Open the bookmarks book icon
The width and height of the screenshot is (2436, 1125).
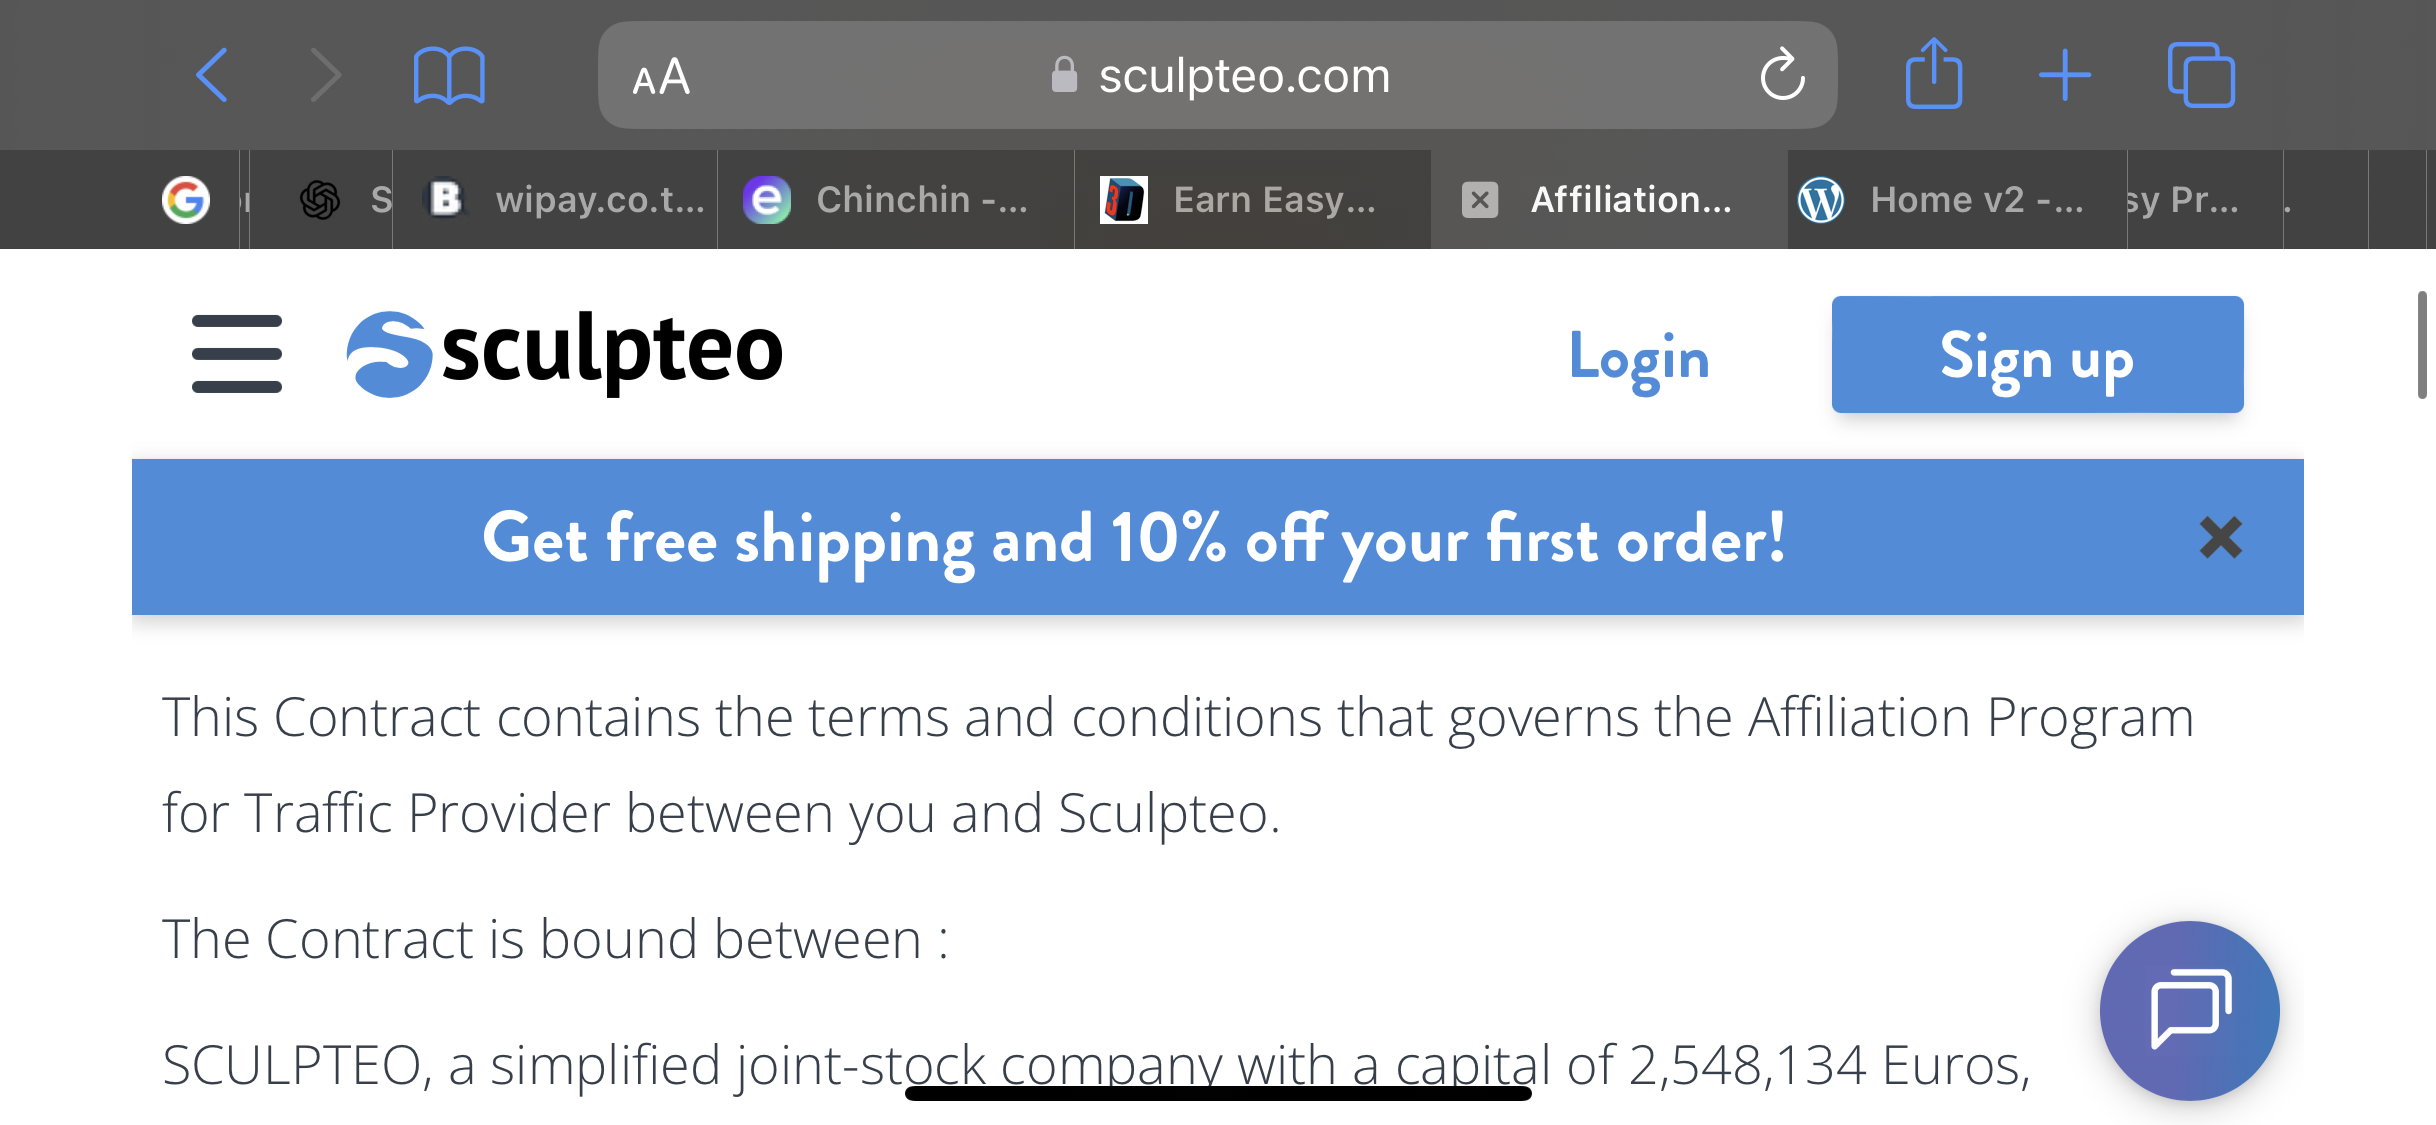pyautogui.click(x=449, y=75)
